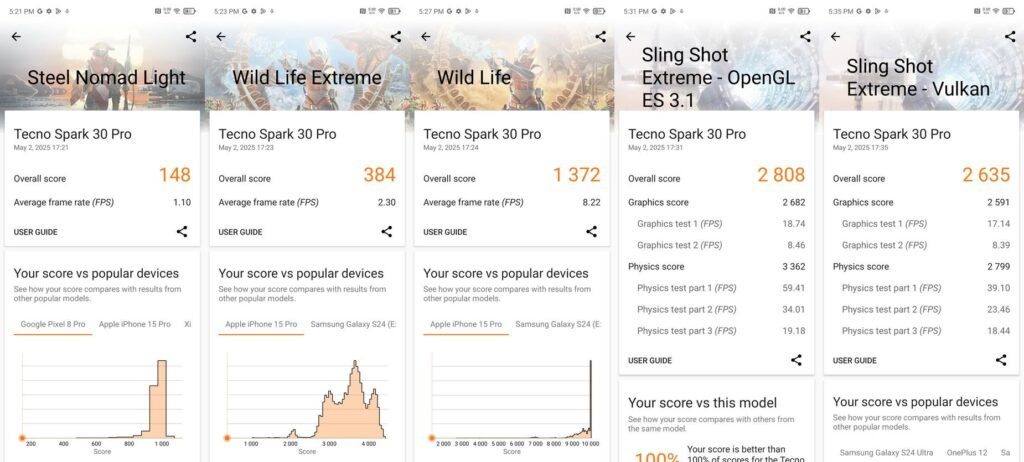The height and width of the screenshot is (462, 1024).
Task: Tap Graphics score 2 682 row
Action: point(716,203)
